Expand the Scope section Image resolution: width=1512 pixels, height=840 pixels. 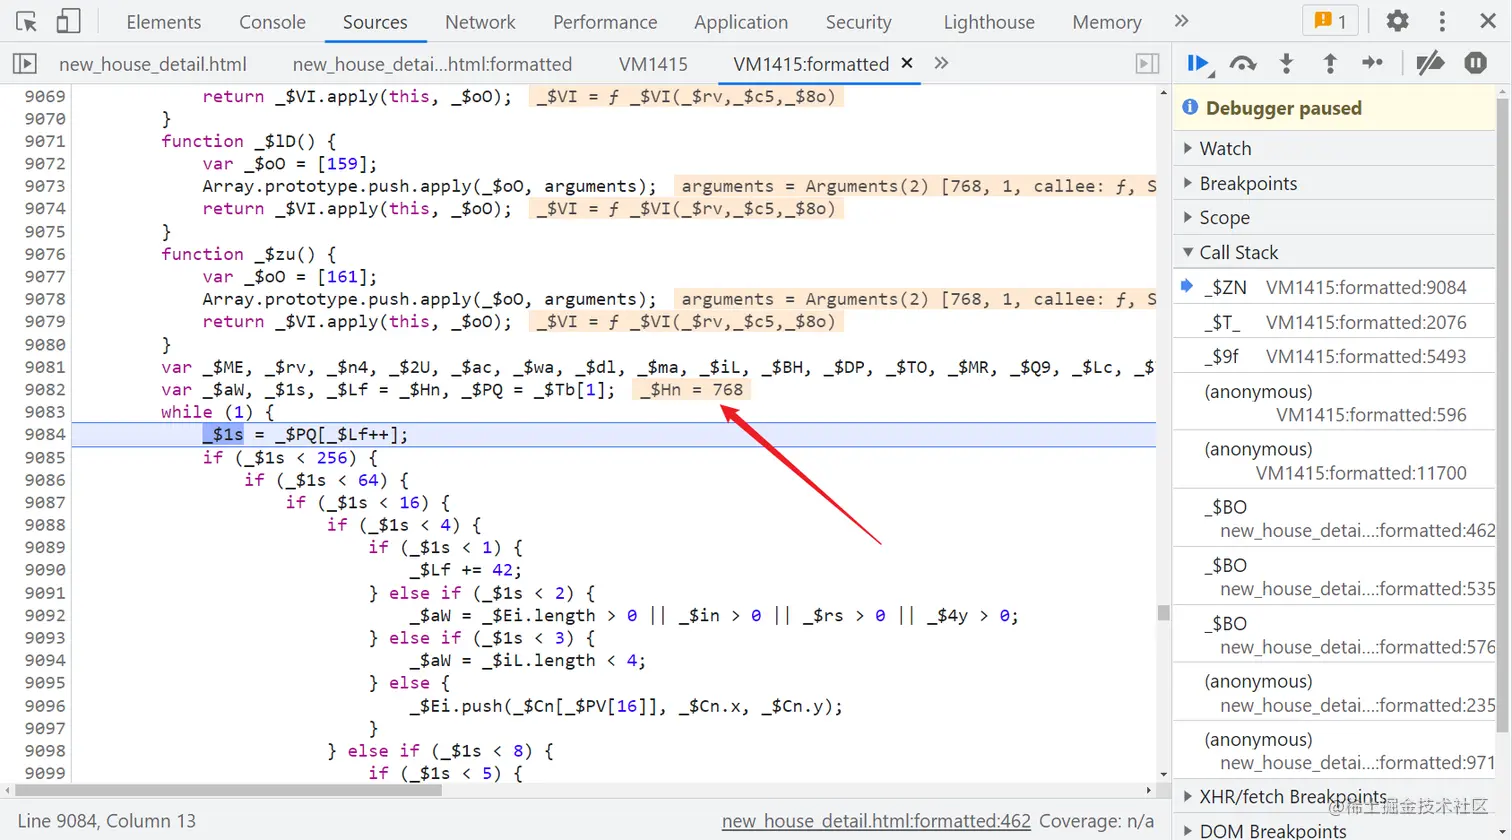(x=1334, y=217)
